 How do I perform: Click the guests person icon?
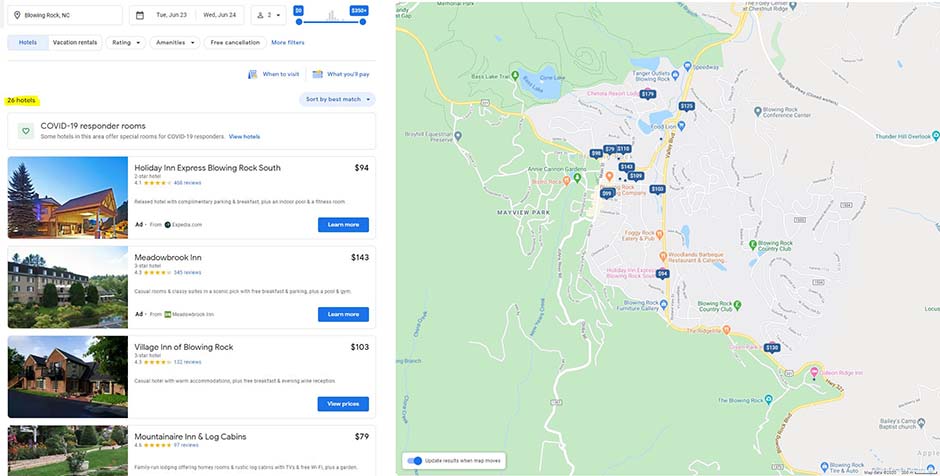[260, 15]
